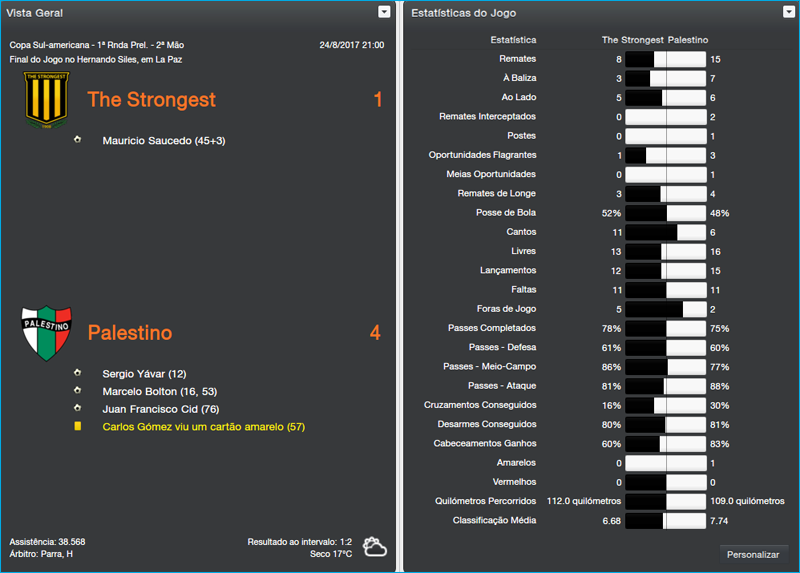The width and height of the screenshot is (800, 573).
Task: Click the Assistência: 38.568 text
Action: pyautogui.click(x=47, y=542)
